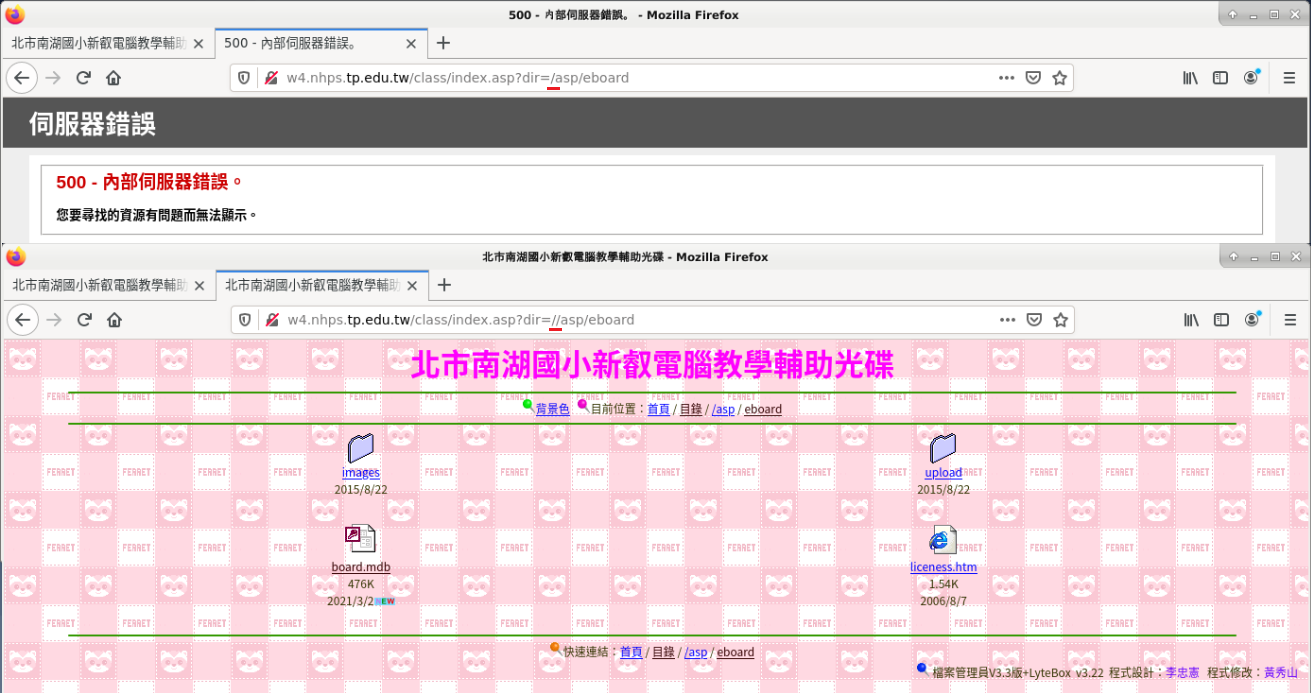
Task: Open the images folder link
Action: (x=361, y=473)
